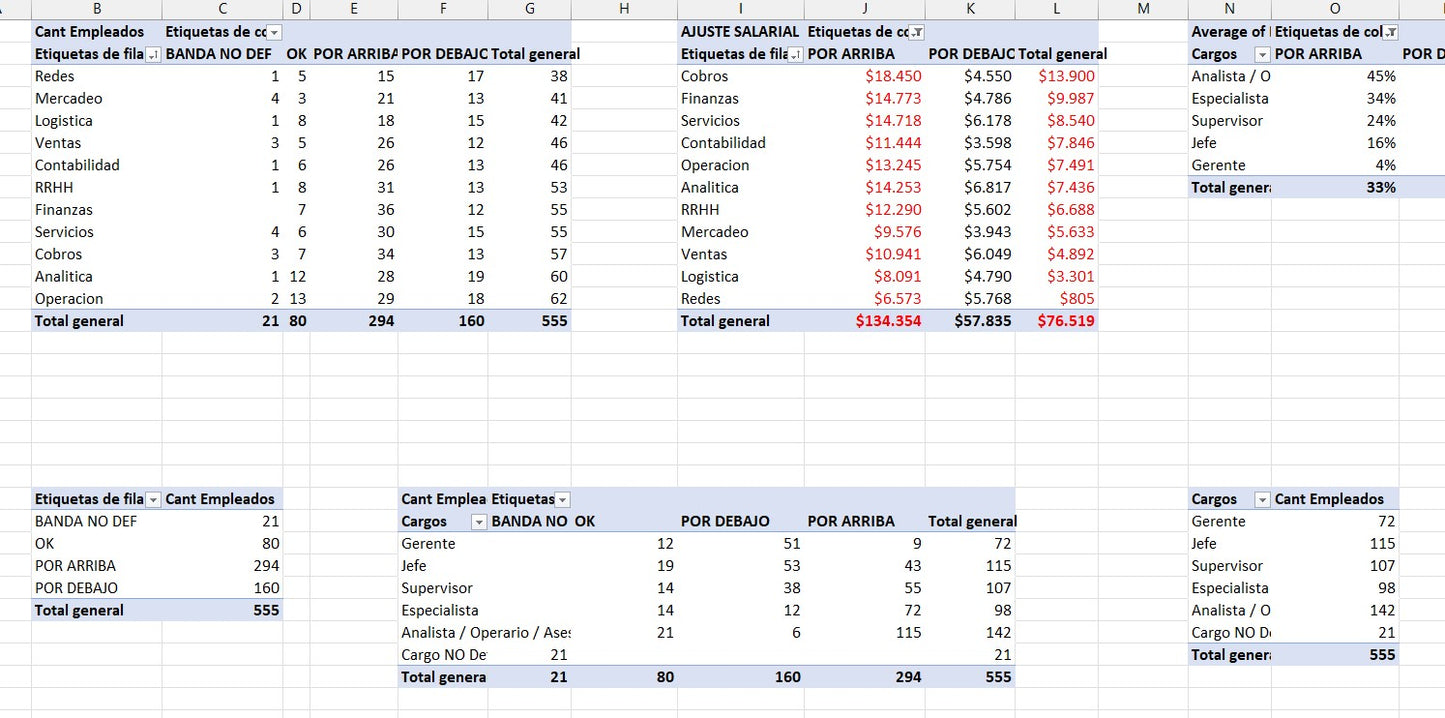Select column C header
Viewport: 1445px width, 718px height.
pos(223,9)
